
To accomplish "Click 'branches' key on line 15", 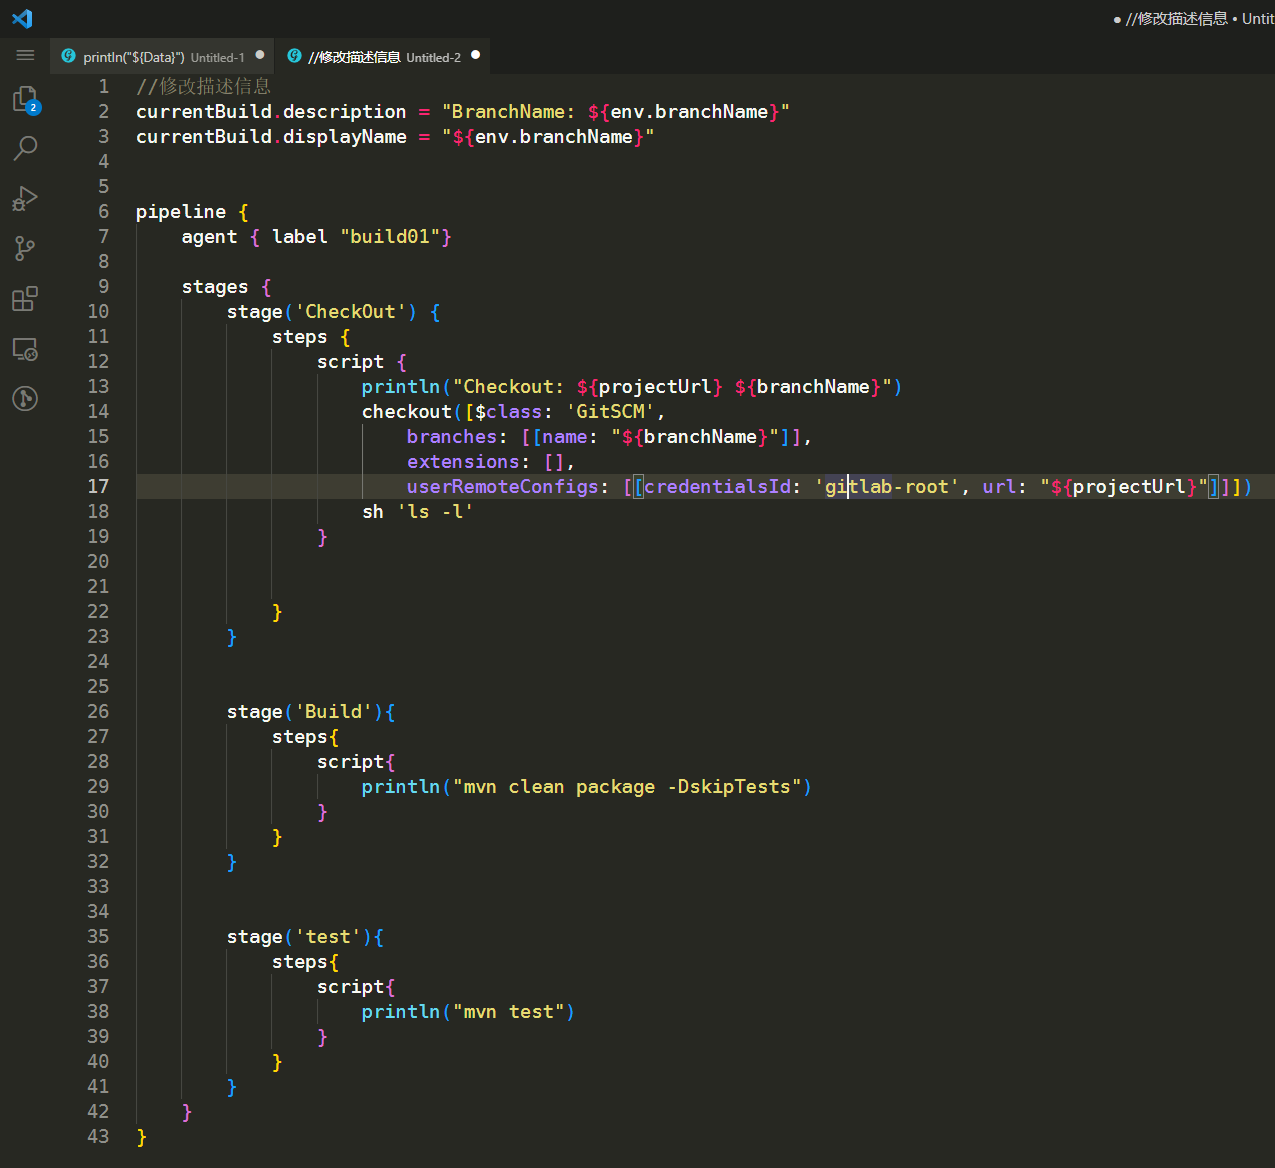I will pos(452,437).
